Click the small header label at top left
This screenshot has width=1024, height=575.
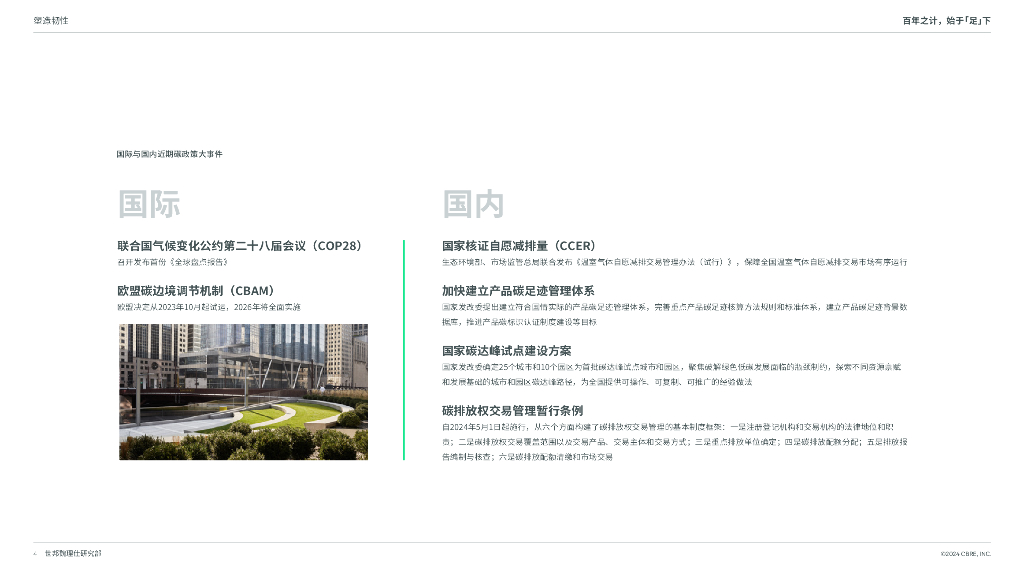click(x=51, y=21)
